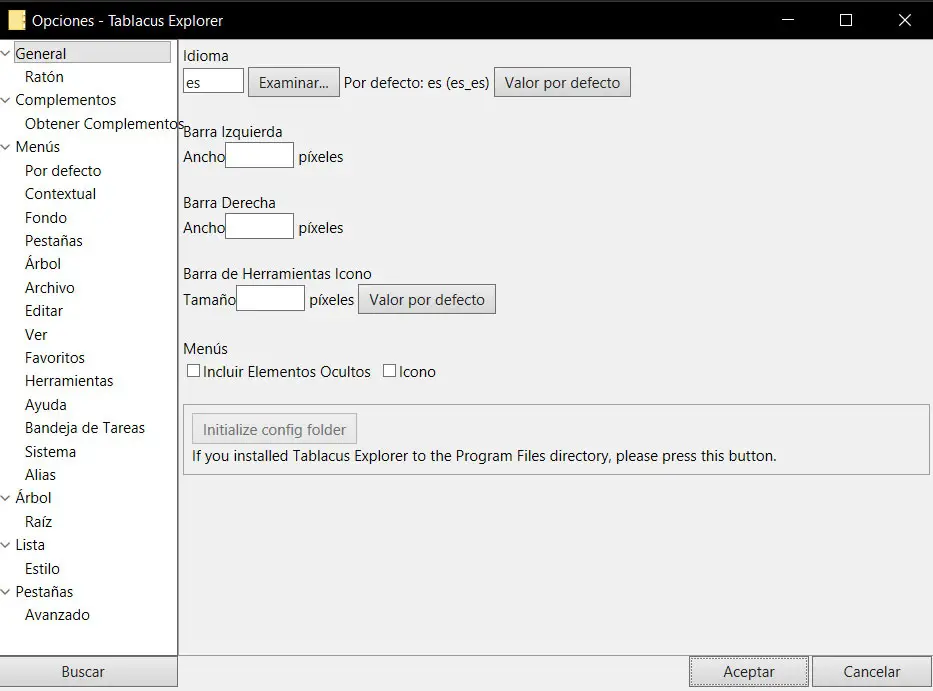This screenshot has width=933, height=691.
Task: Click Initialize config folder button
Action: (274, 429)
